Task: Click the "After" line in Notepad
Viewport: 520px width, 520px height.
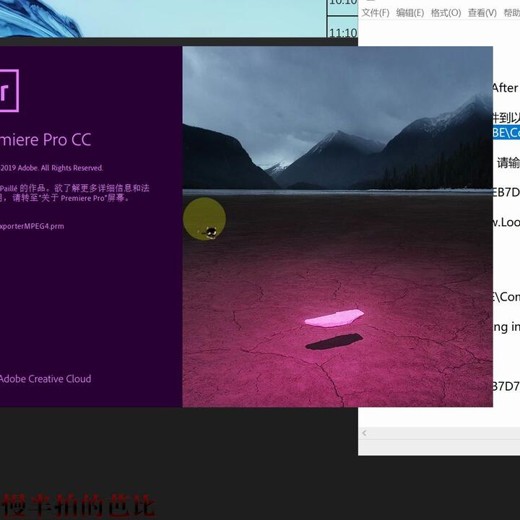Action: click(x=505, y=88)
